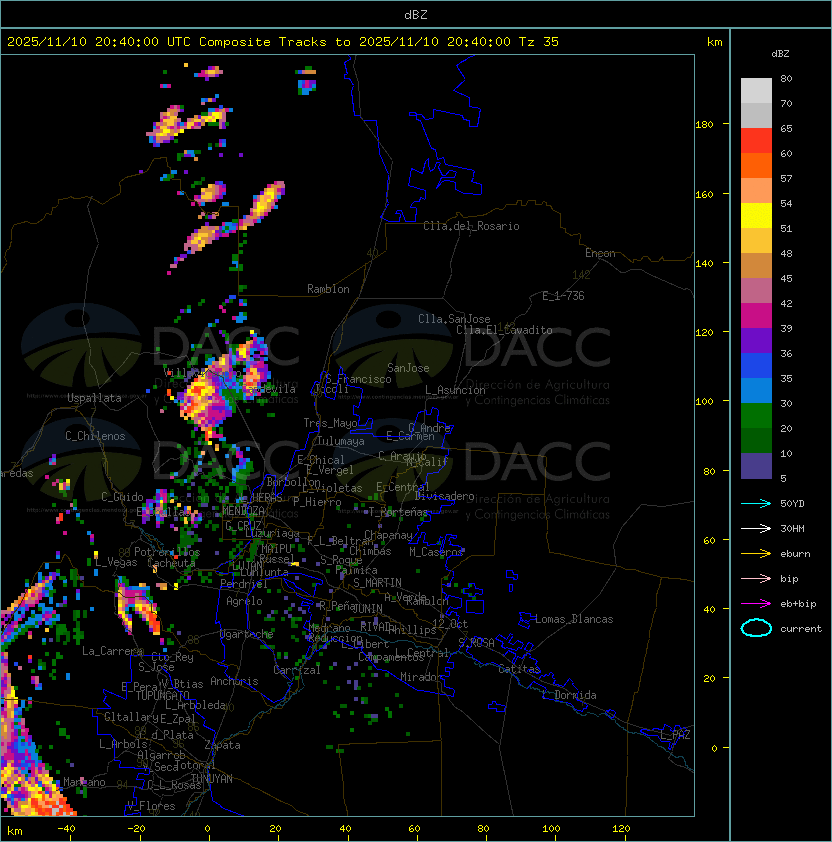Screen dimensions: 832x842
Task: Click the 'eb+bip' legend label
Action: [x=798, y=604]
